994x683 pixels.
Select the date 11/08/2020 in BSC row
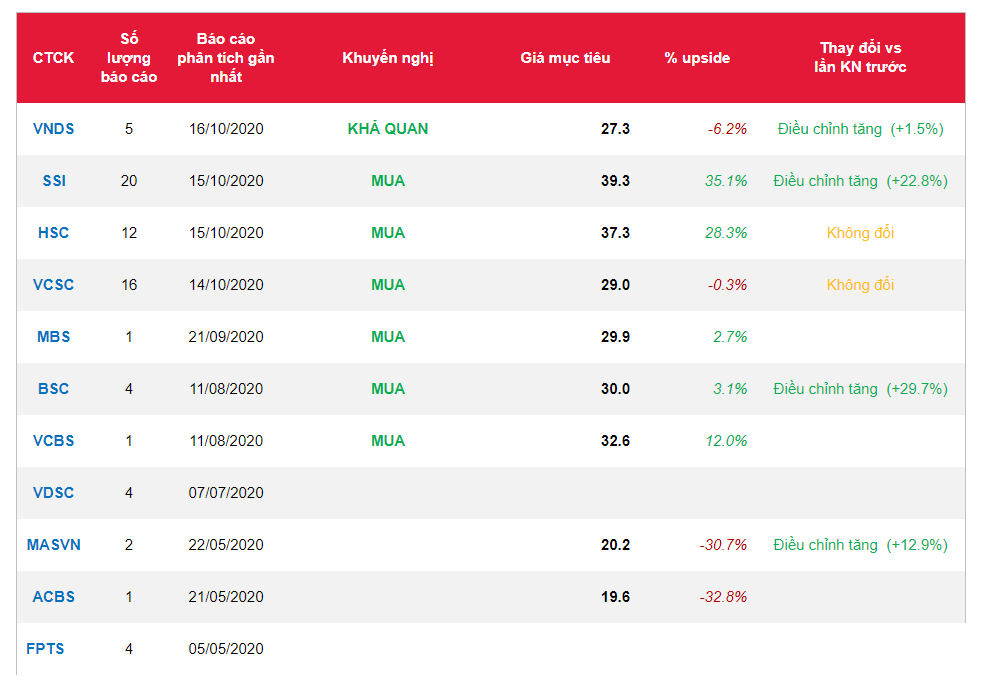point(226,389)
